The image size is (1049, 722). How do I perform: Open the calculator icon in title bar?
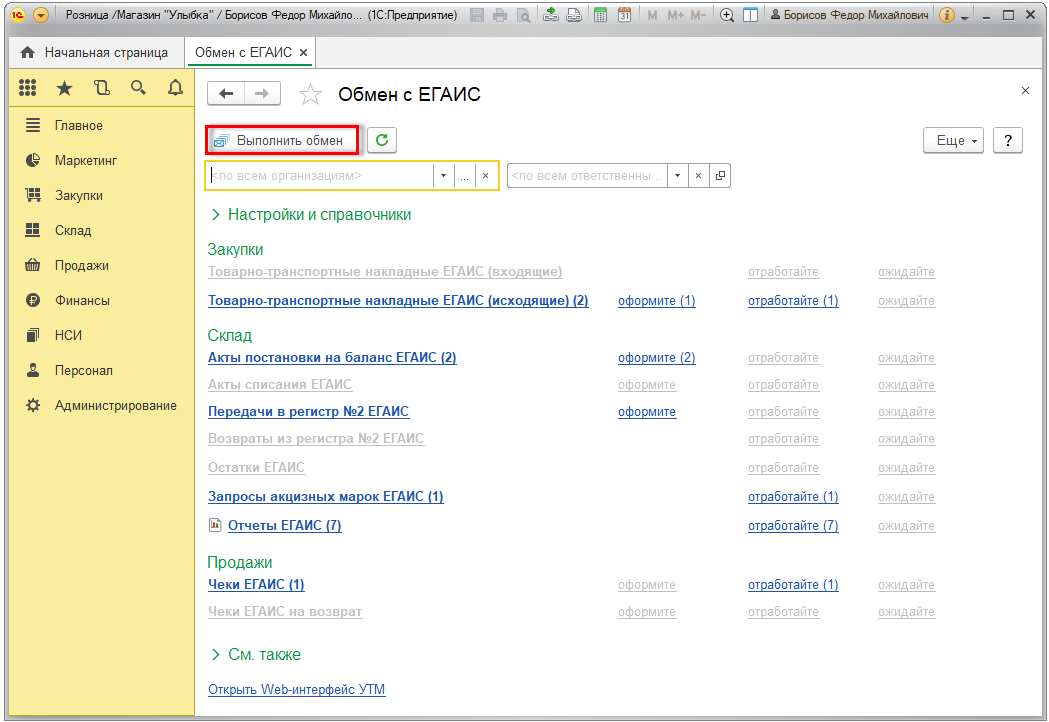pos(601,15)
